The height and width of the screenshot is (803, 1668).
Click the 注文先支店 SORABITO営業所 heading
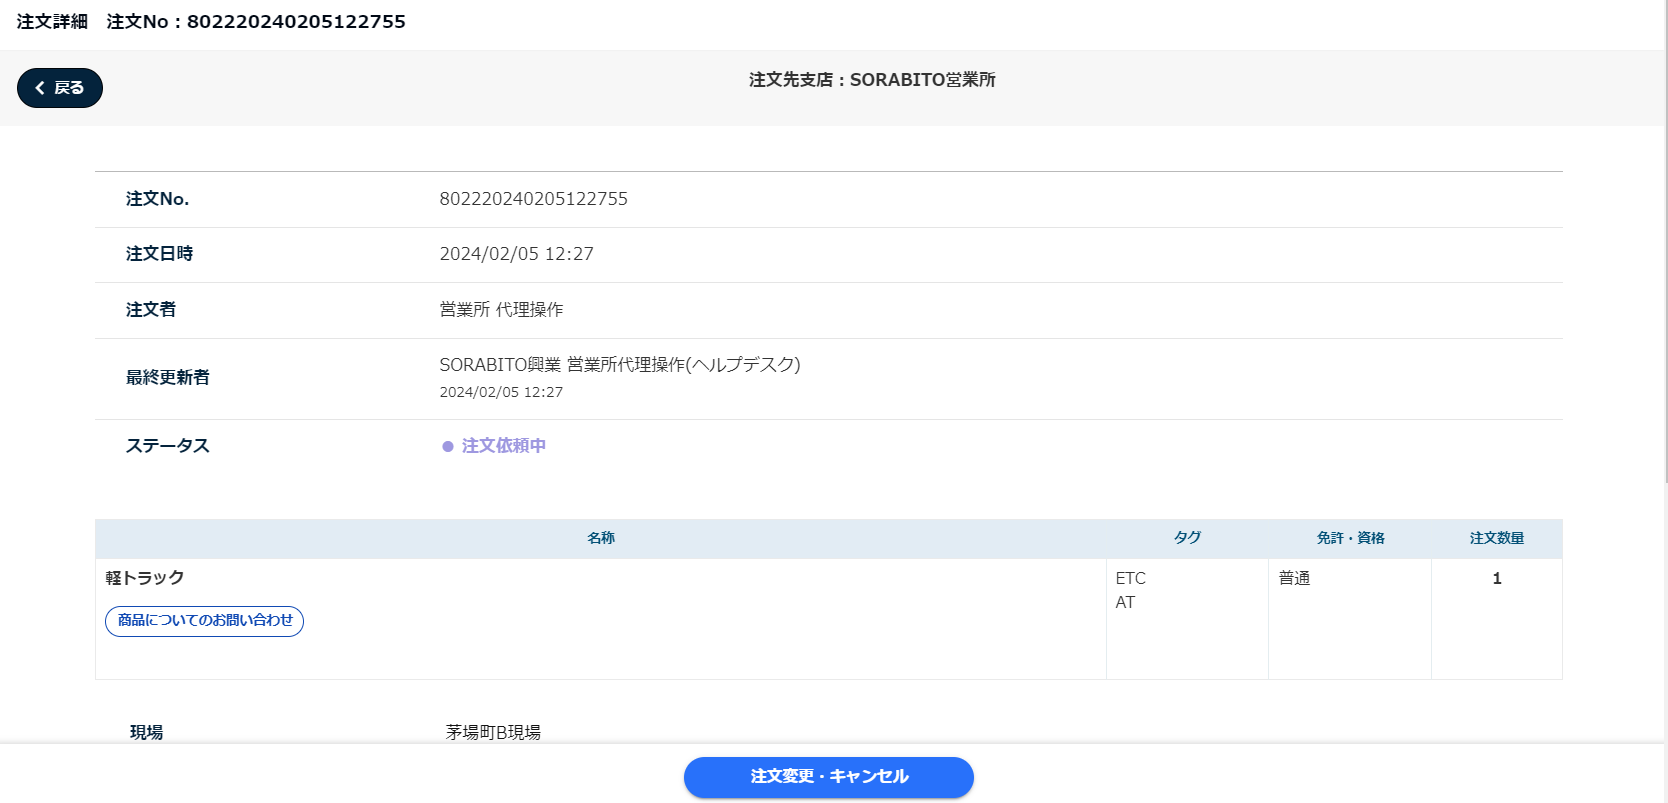[872, 80]
